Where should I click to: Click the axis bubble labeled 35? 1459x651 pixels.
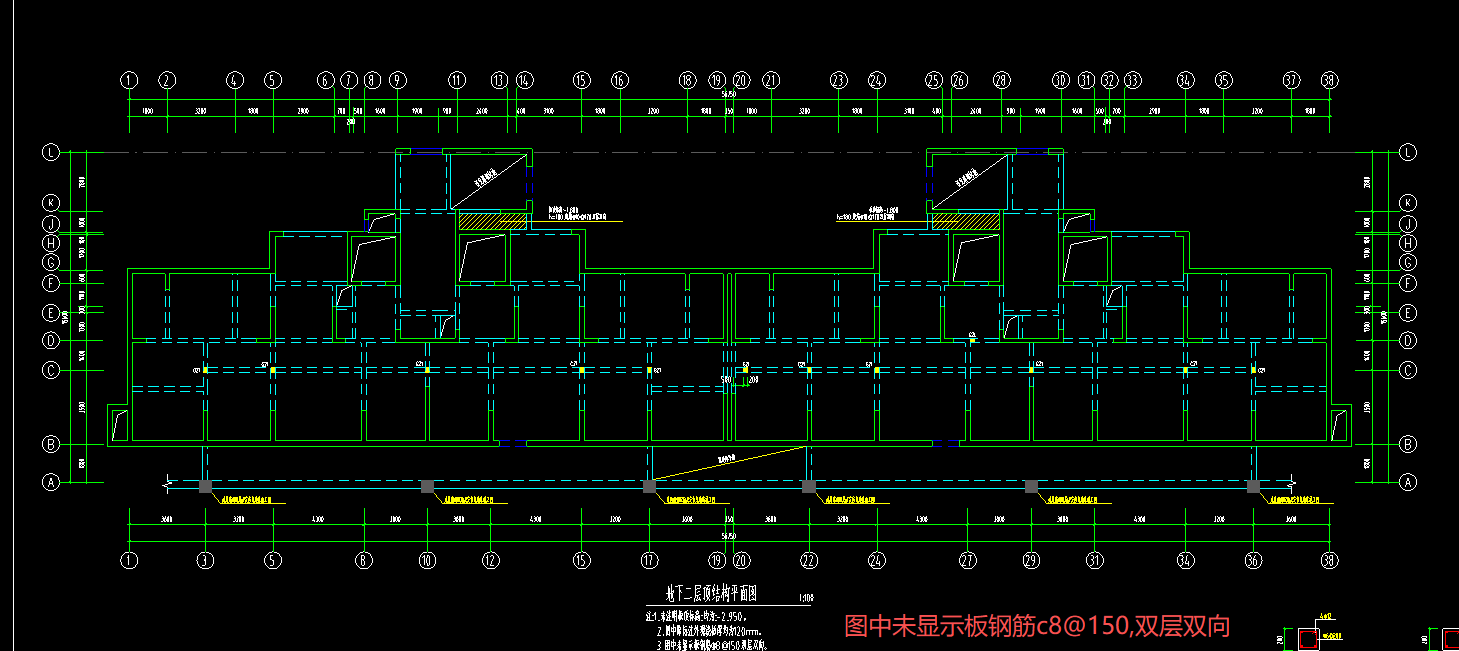click(1224, 80)
